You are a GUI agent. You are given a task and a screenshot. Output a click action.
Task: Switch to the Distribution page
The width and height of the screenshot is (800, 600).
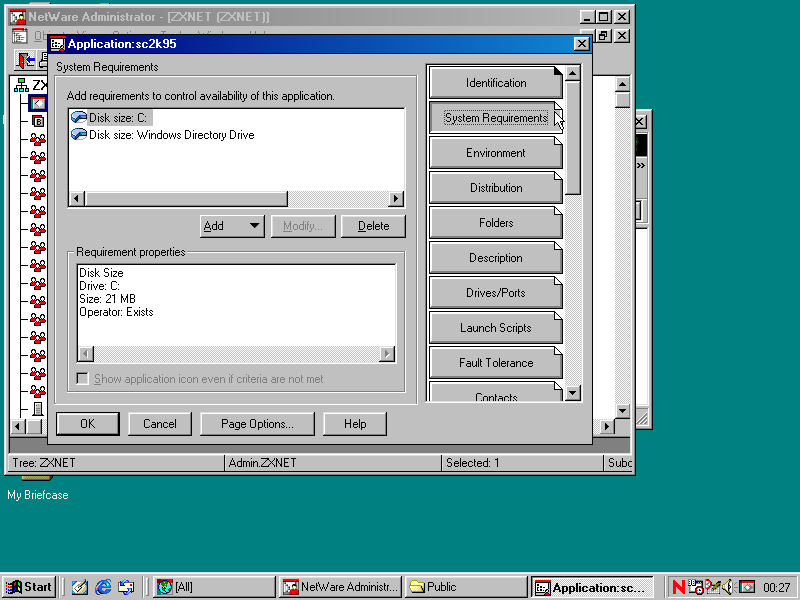[496, 188]
